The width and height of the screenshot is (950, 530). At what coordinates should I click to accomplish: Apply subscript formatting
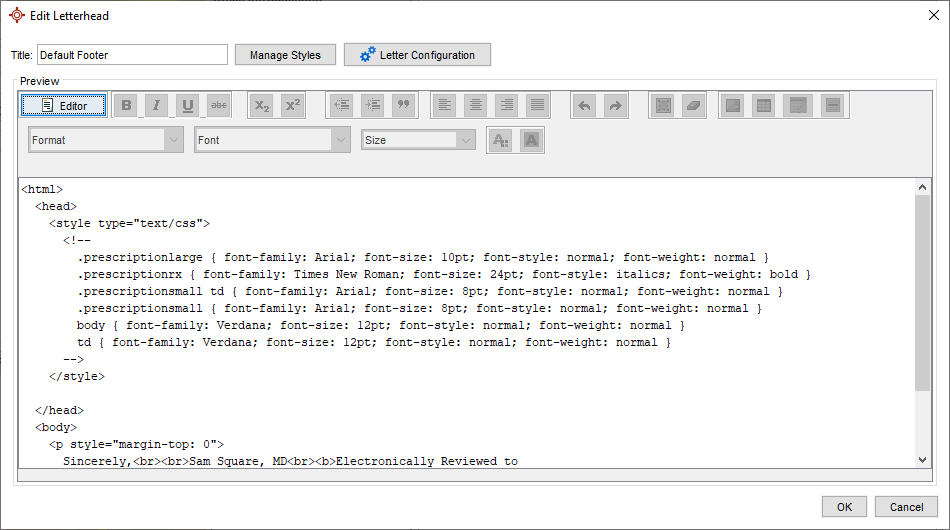[x=262, y=105]
